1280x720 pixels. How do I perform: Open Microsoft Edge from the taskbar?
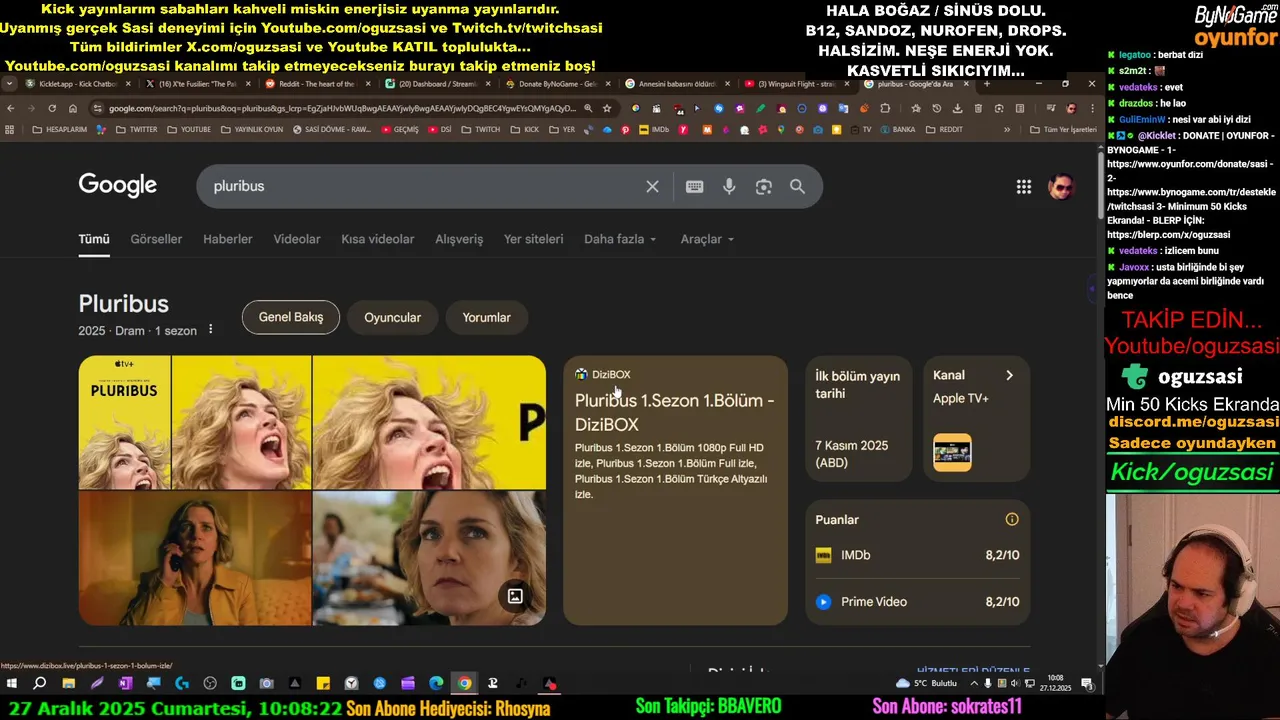(x=436, y=684)
